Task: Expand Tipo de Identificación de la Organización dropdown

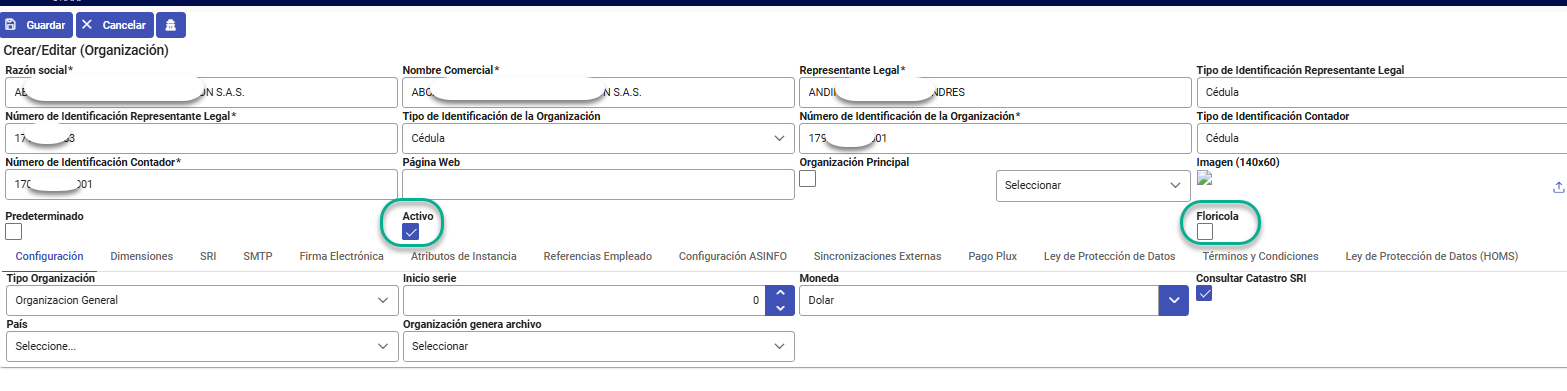Action: (598, 138)
